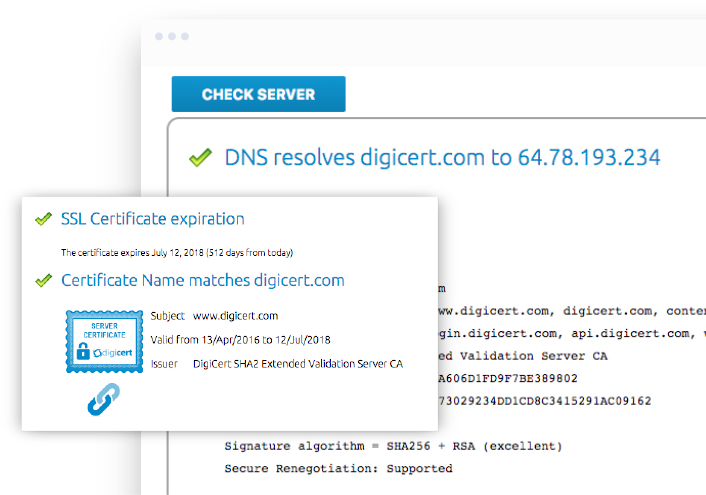Viewport: 706px width, 495px height.
Task: Click the third dot in the window title bar
Action: (x=185, y=36)
